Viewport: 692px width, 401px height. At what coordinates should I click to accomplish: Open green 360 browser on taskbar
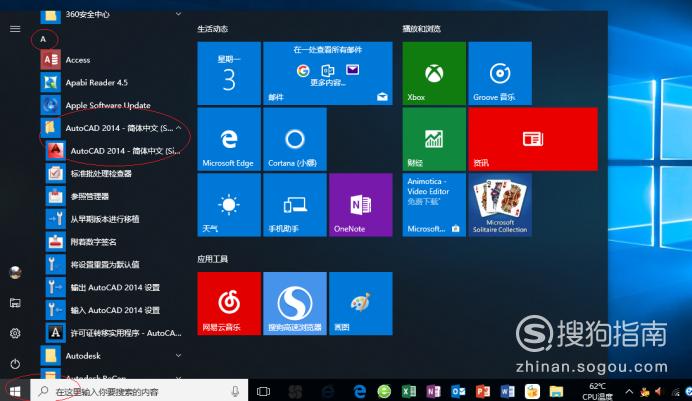[x=384, y=391]
